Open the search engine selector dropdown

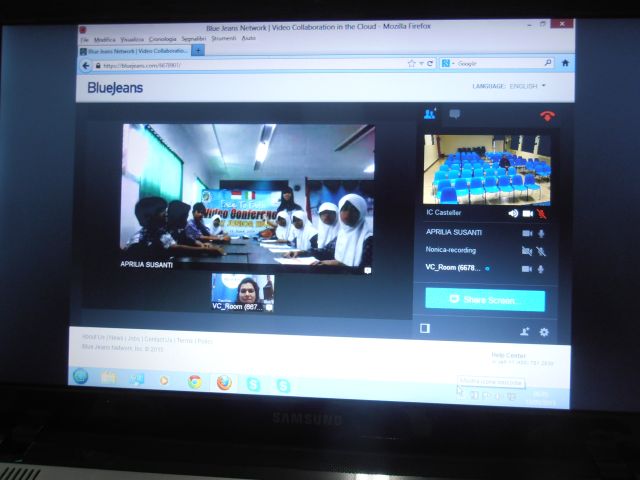(447, 63)
